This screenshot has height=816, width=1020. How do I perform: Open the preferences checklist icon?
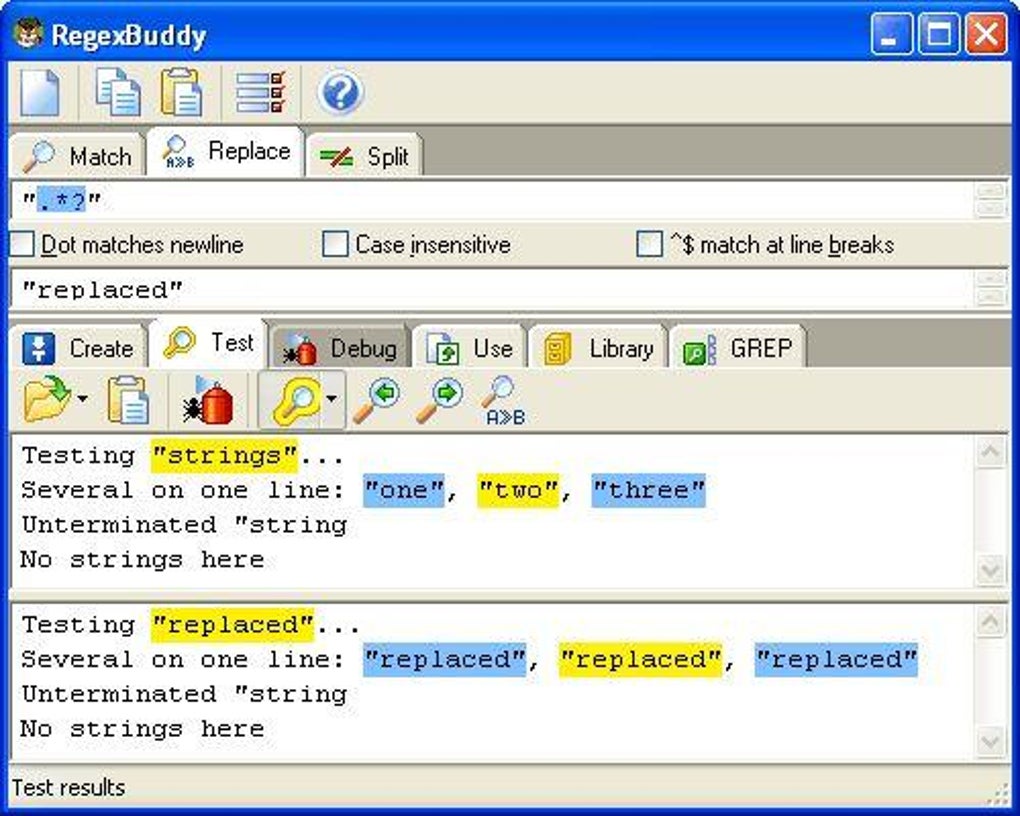[x=260, y=92]
